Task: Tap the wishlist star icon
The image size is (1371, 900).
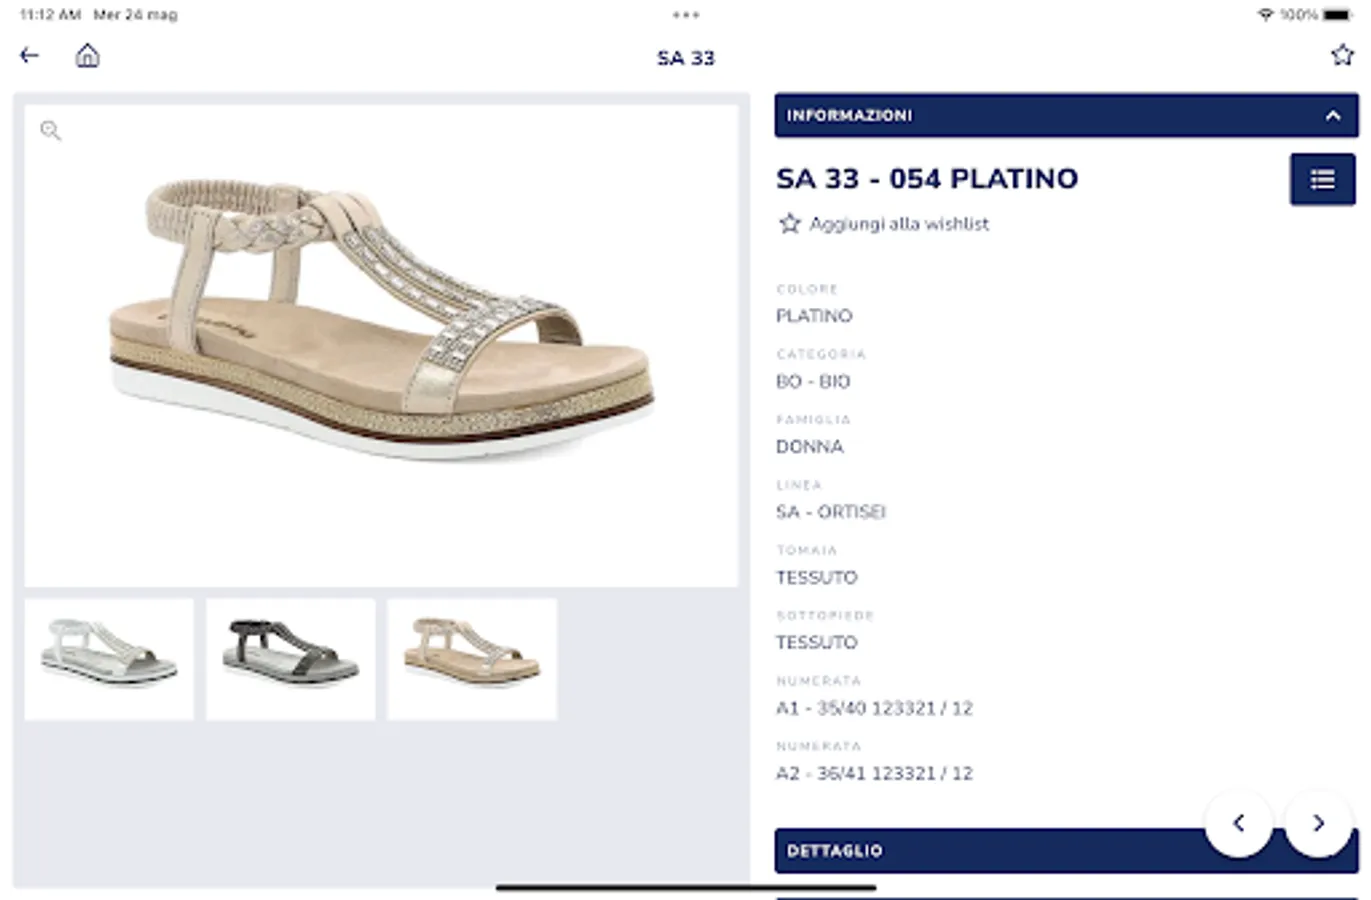Action: pos(790,224)
